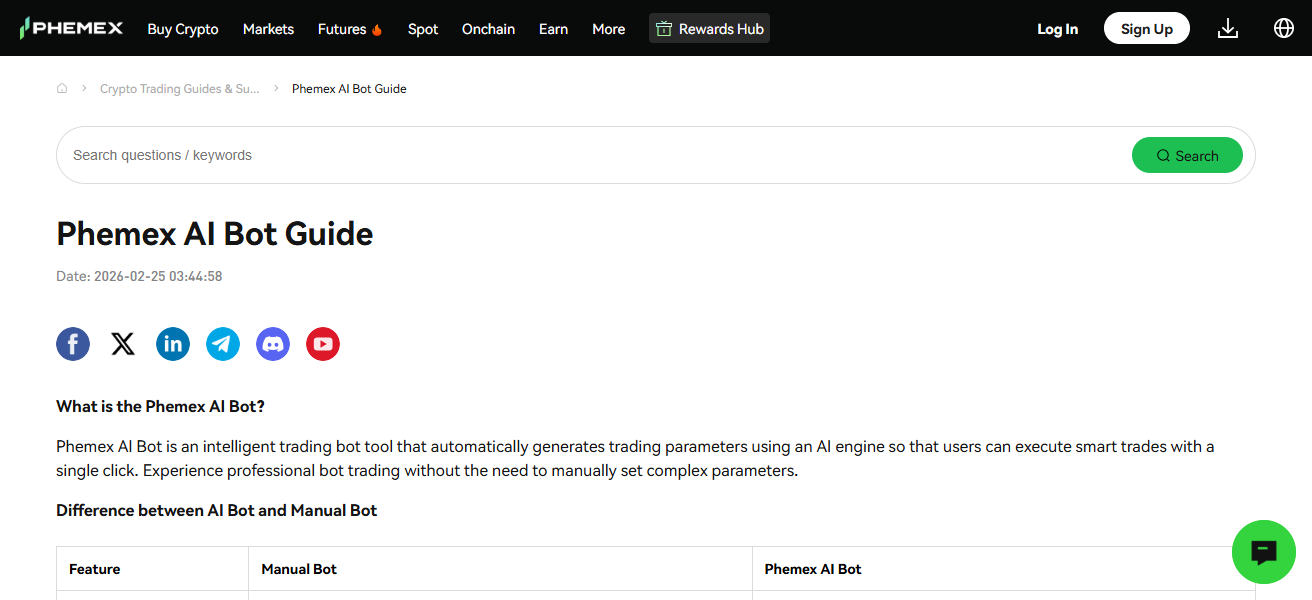1312x600 pixels.
Task: Open the YouTube icon
Action: coord(323,344)
